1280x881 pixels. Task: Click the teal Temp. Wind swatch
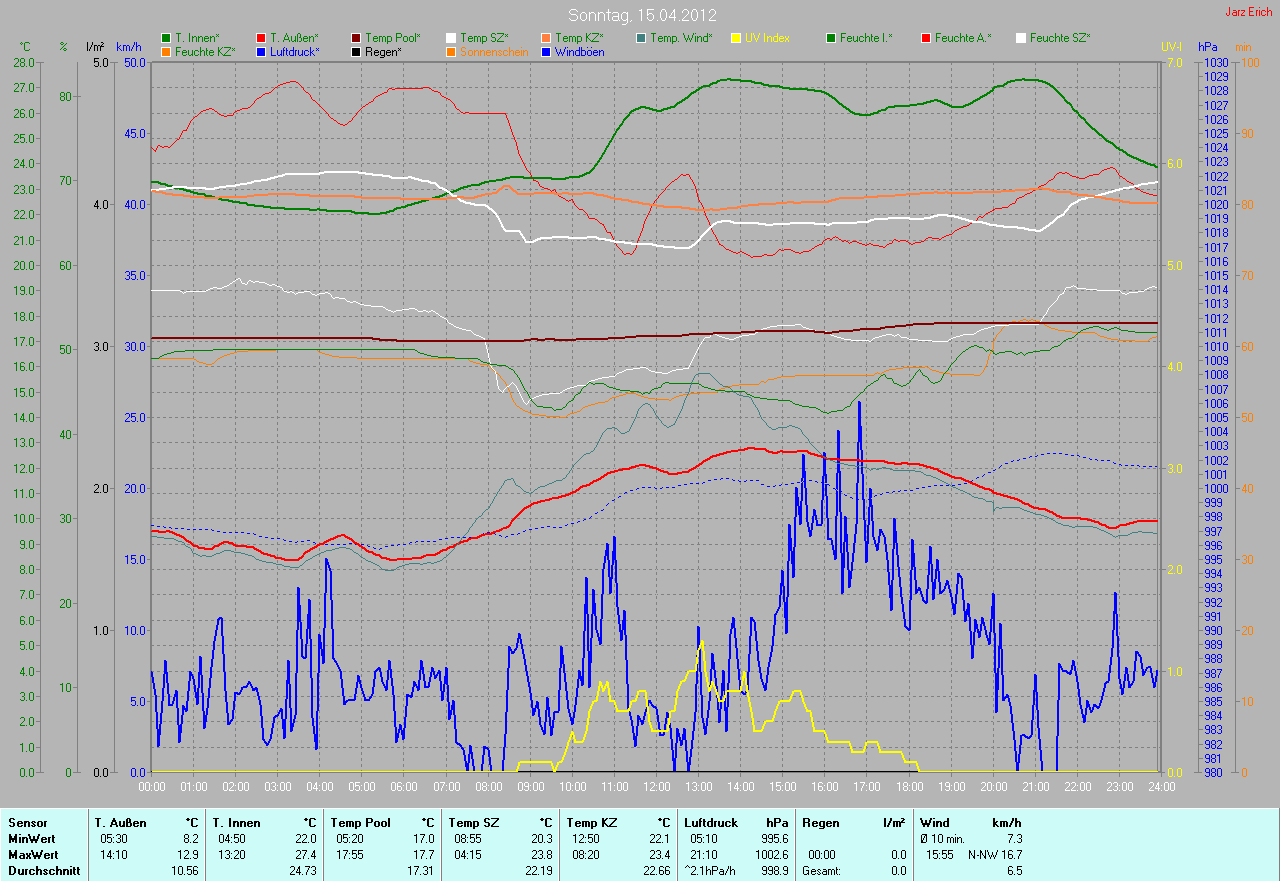(x=641, y=38)
